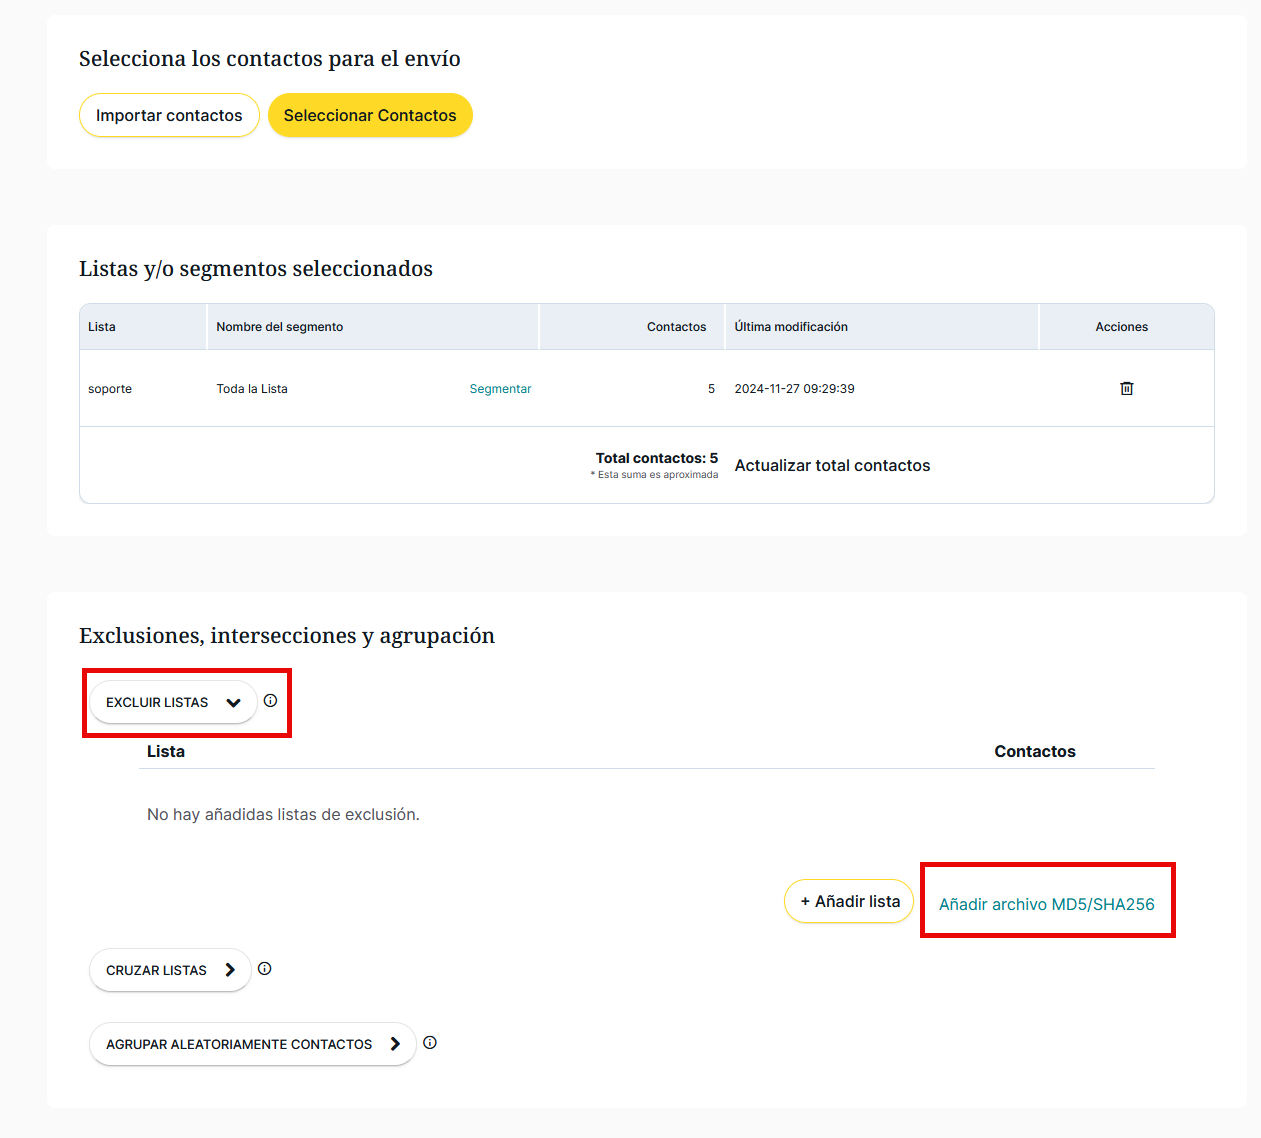Click the Contactos header in exclusion table

coord(1034,752)
